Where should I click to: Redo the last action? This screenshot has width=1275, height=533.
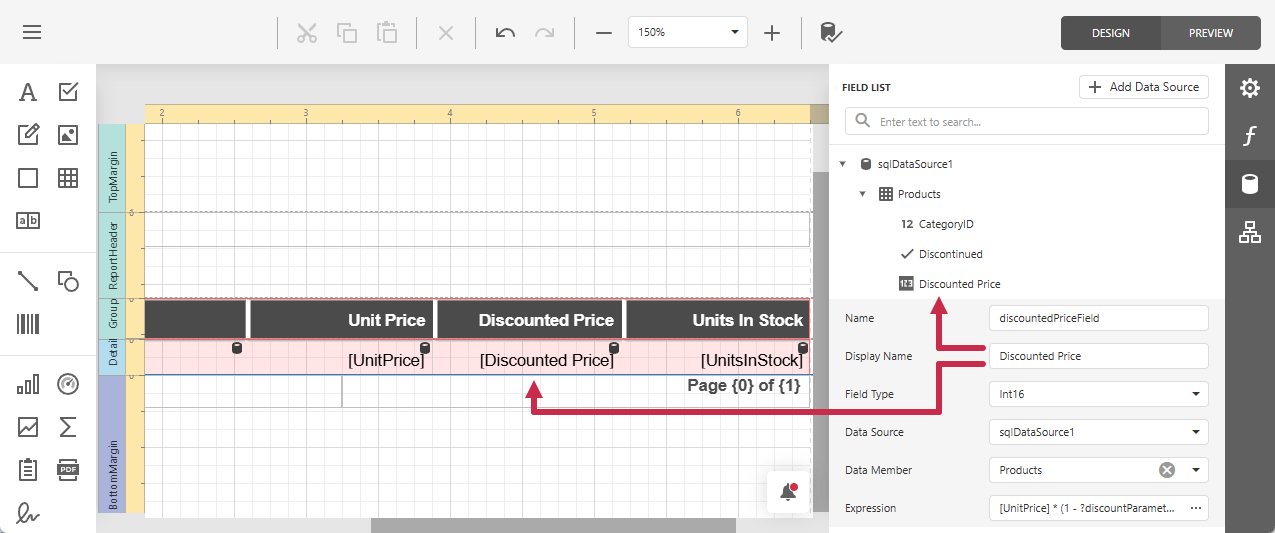click(544, 32)
